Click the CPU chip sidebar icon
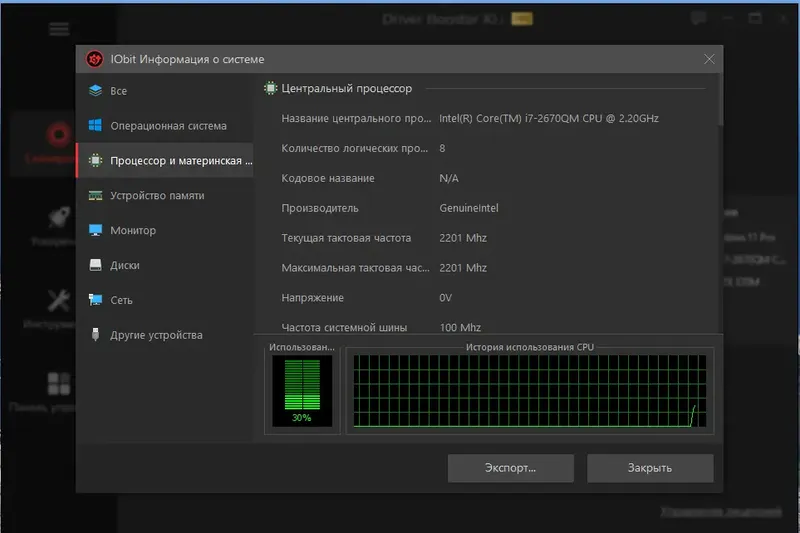 (95, 160)
